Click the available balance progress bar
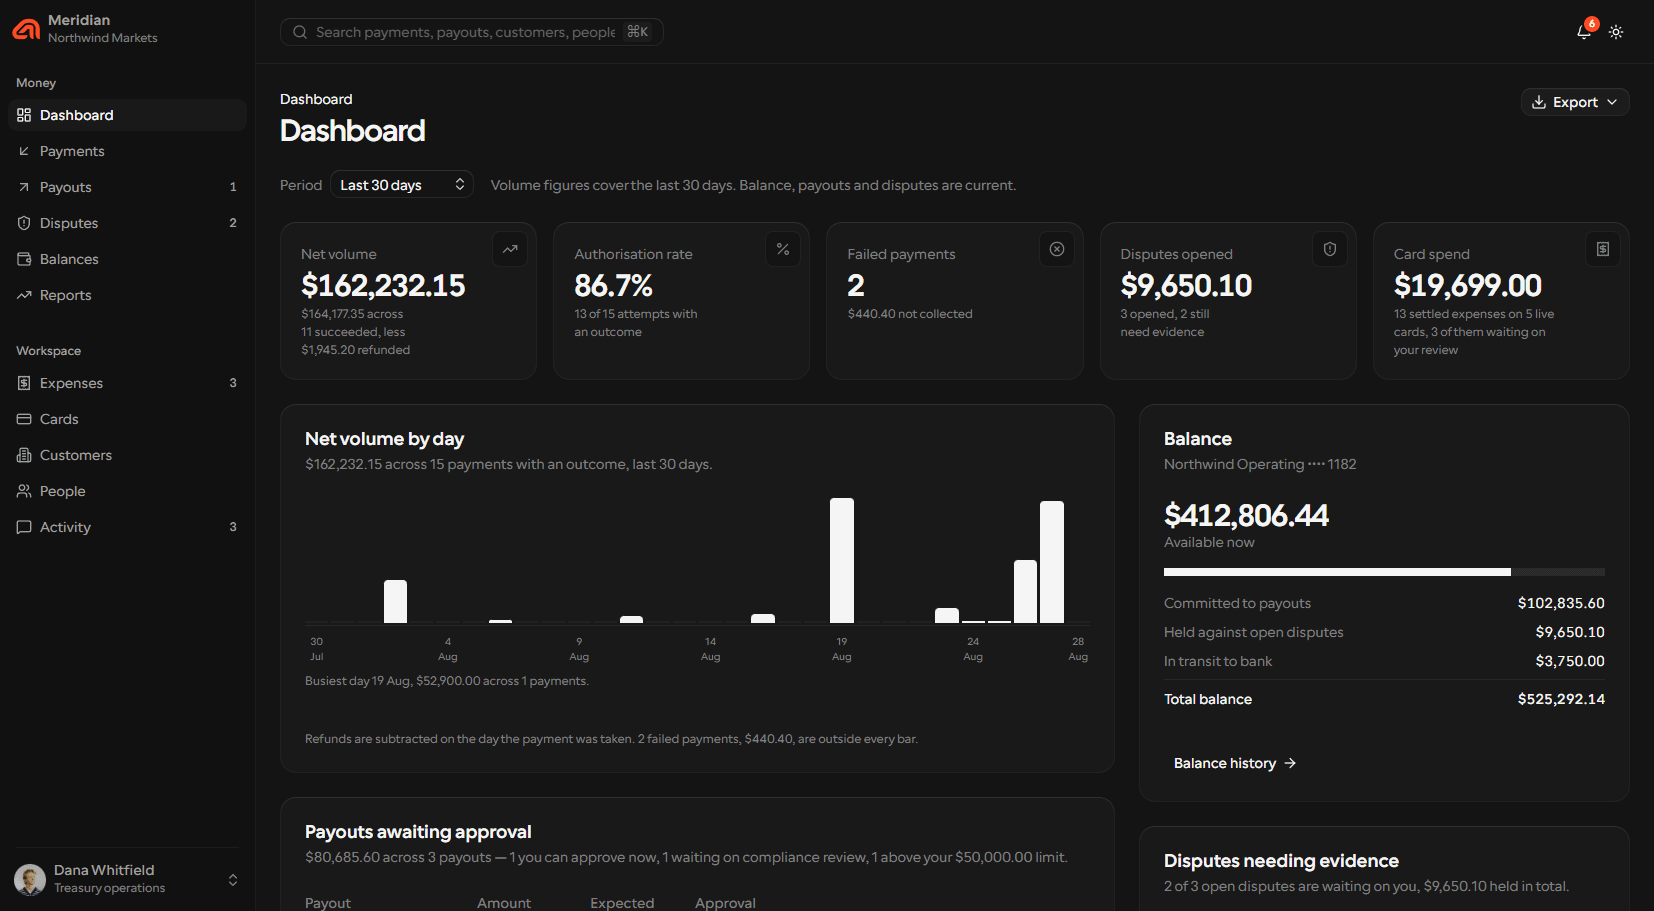The image size is (1654, 911). point(1384,572)
